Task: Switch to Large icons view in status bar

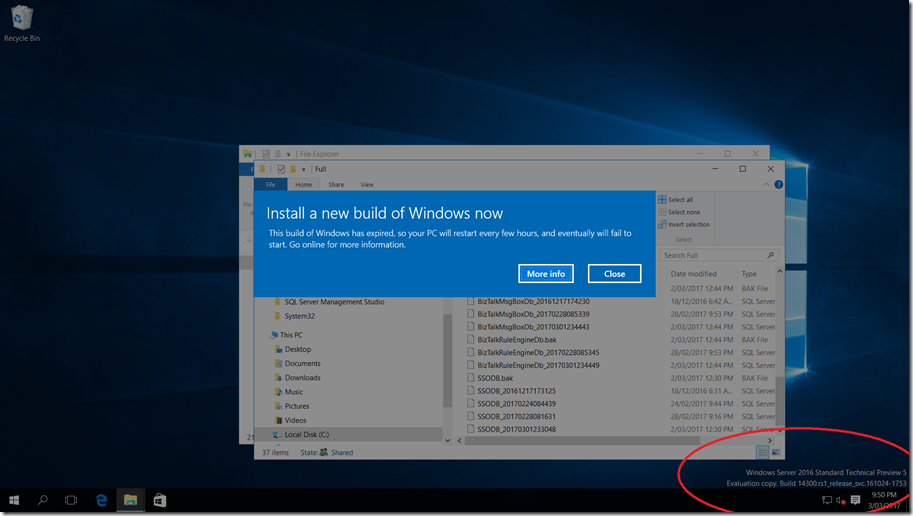Action: coord(776,453)
